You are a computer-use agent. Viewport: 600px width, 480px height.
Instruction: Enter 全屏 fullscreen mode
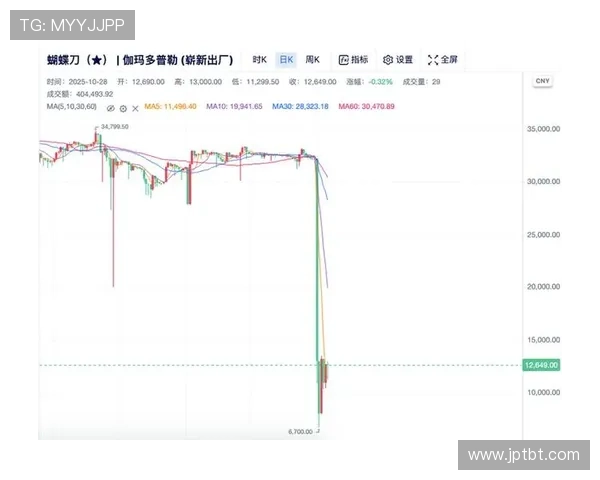[x=443, y=60]
